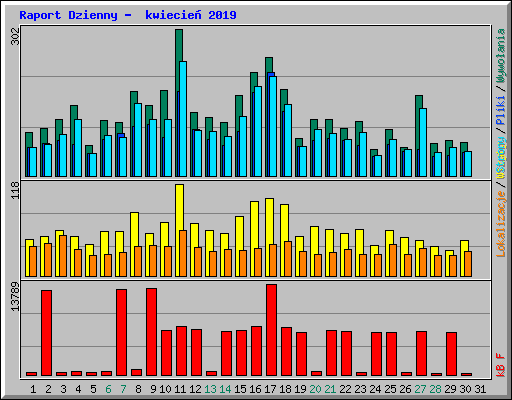Click the red KB bar for day 17
This screenshot has width=512, height=400.
point(271,330)
